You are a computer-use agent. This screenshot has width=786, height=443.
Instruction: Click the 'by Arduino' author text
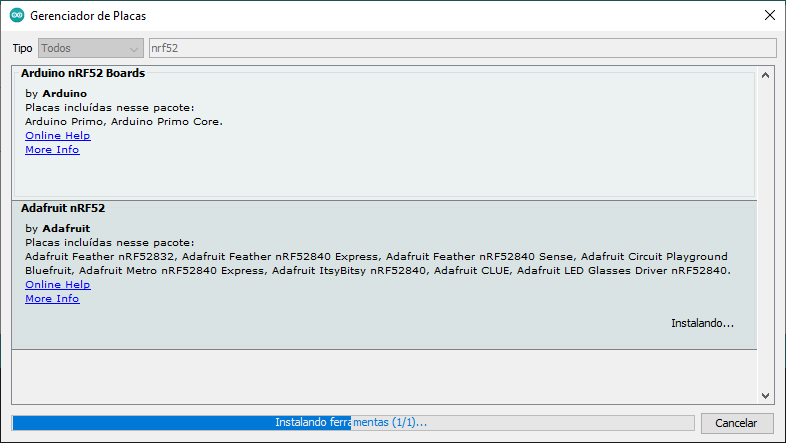click(56, 94)
